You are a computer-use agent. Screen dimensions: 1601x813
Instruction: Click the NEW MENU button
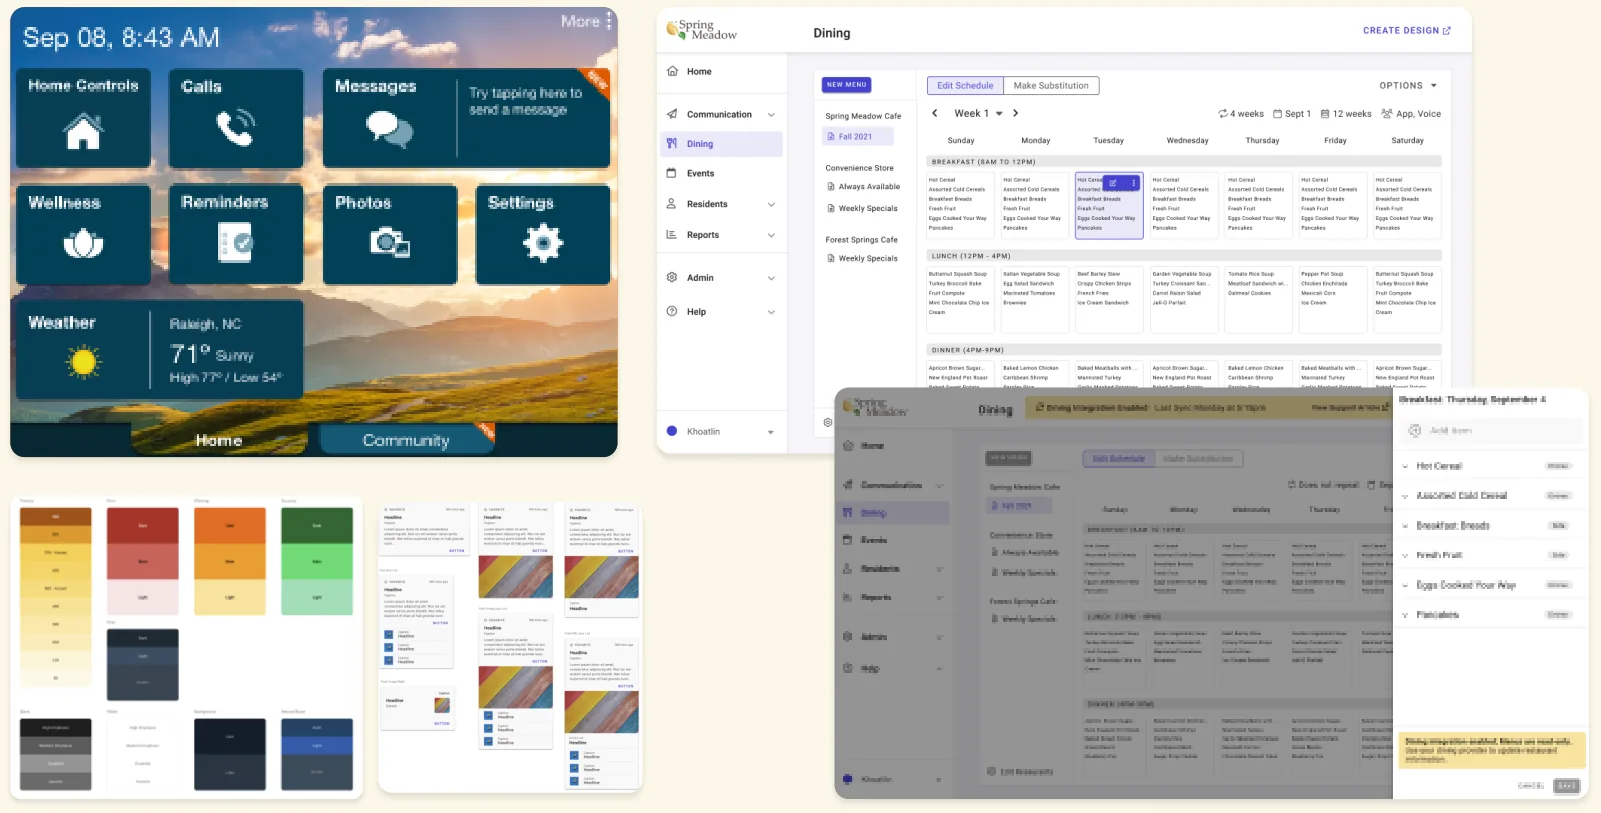(x=847, y=85)
